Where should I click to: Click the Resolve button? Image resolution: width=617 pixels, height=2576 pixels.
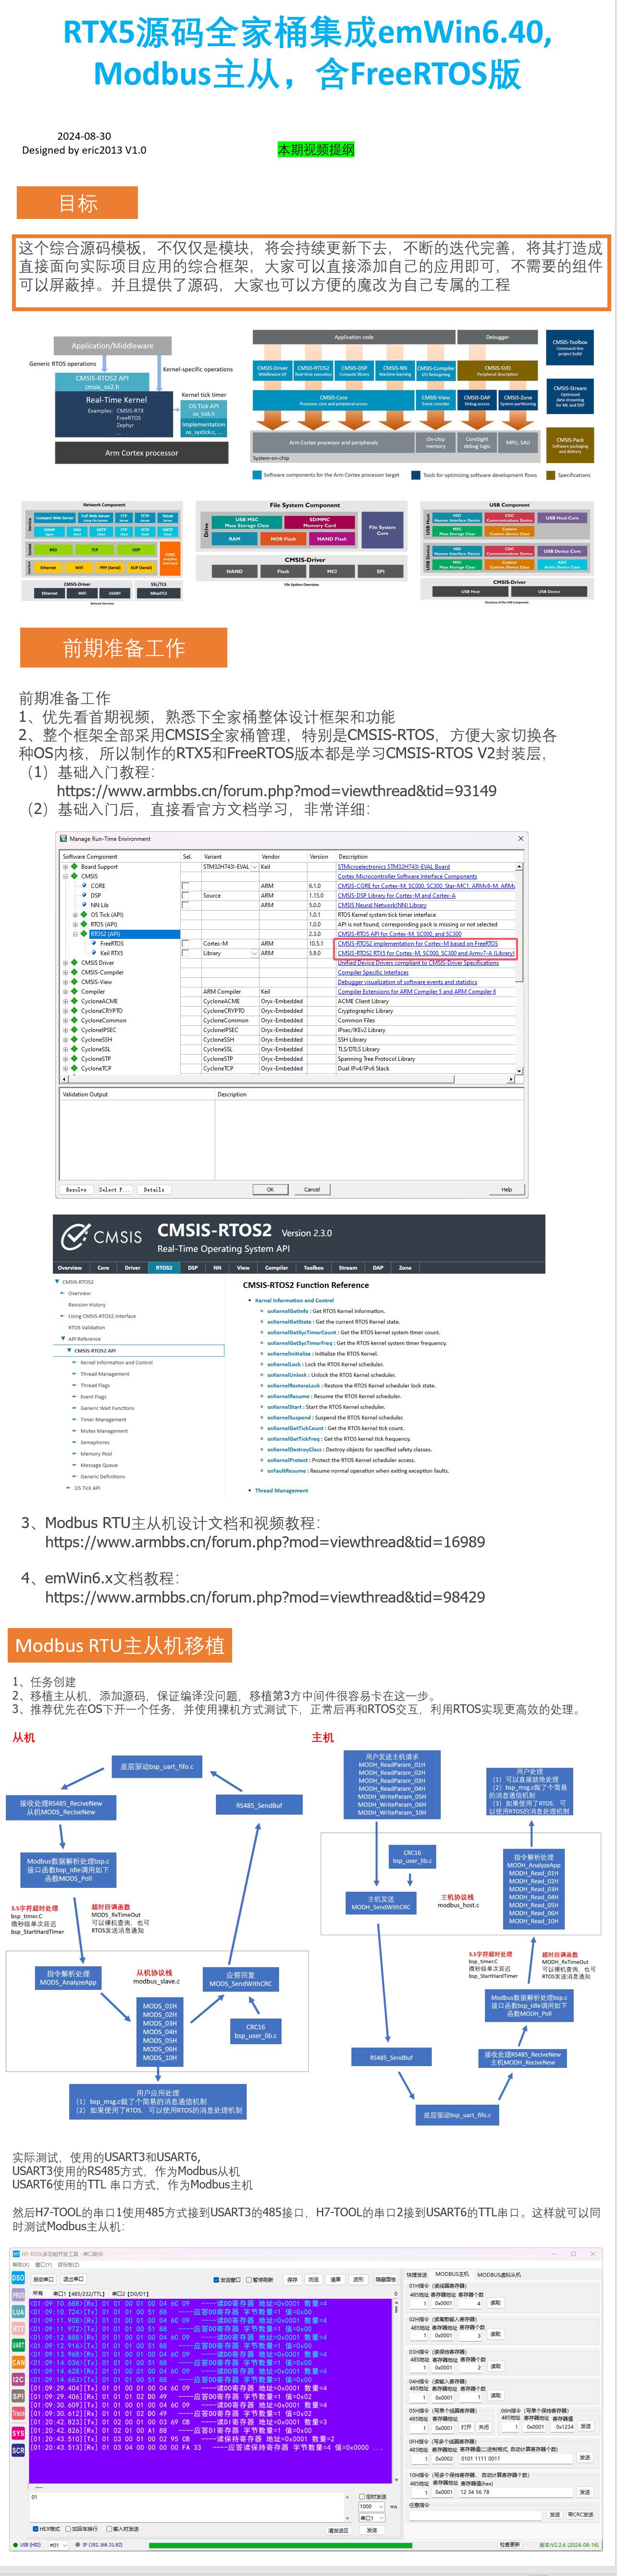[76, 1190]
